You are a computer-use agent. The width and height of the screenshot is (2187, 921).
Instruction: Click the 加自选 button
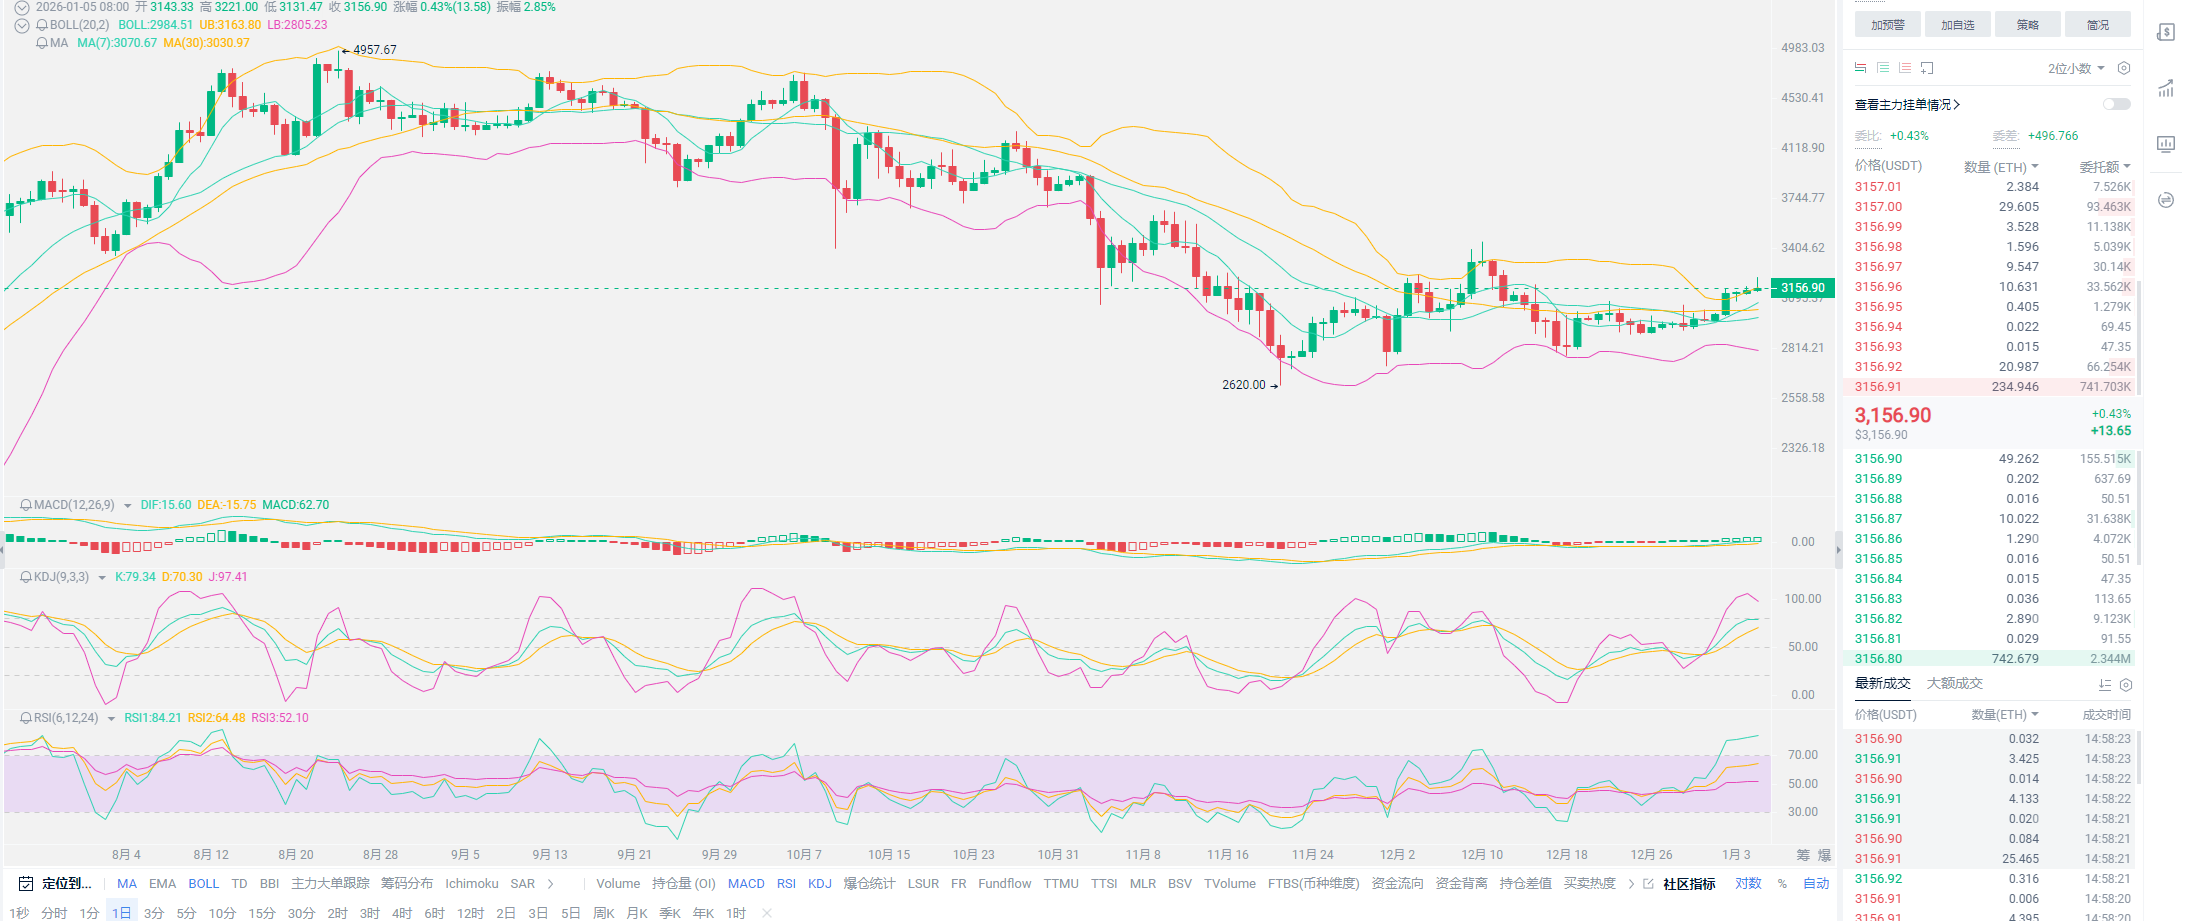point(1957,25)
